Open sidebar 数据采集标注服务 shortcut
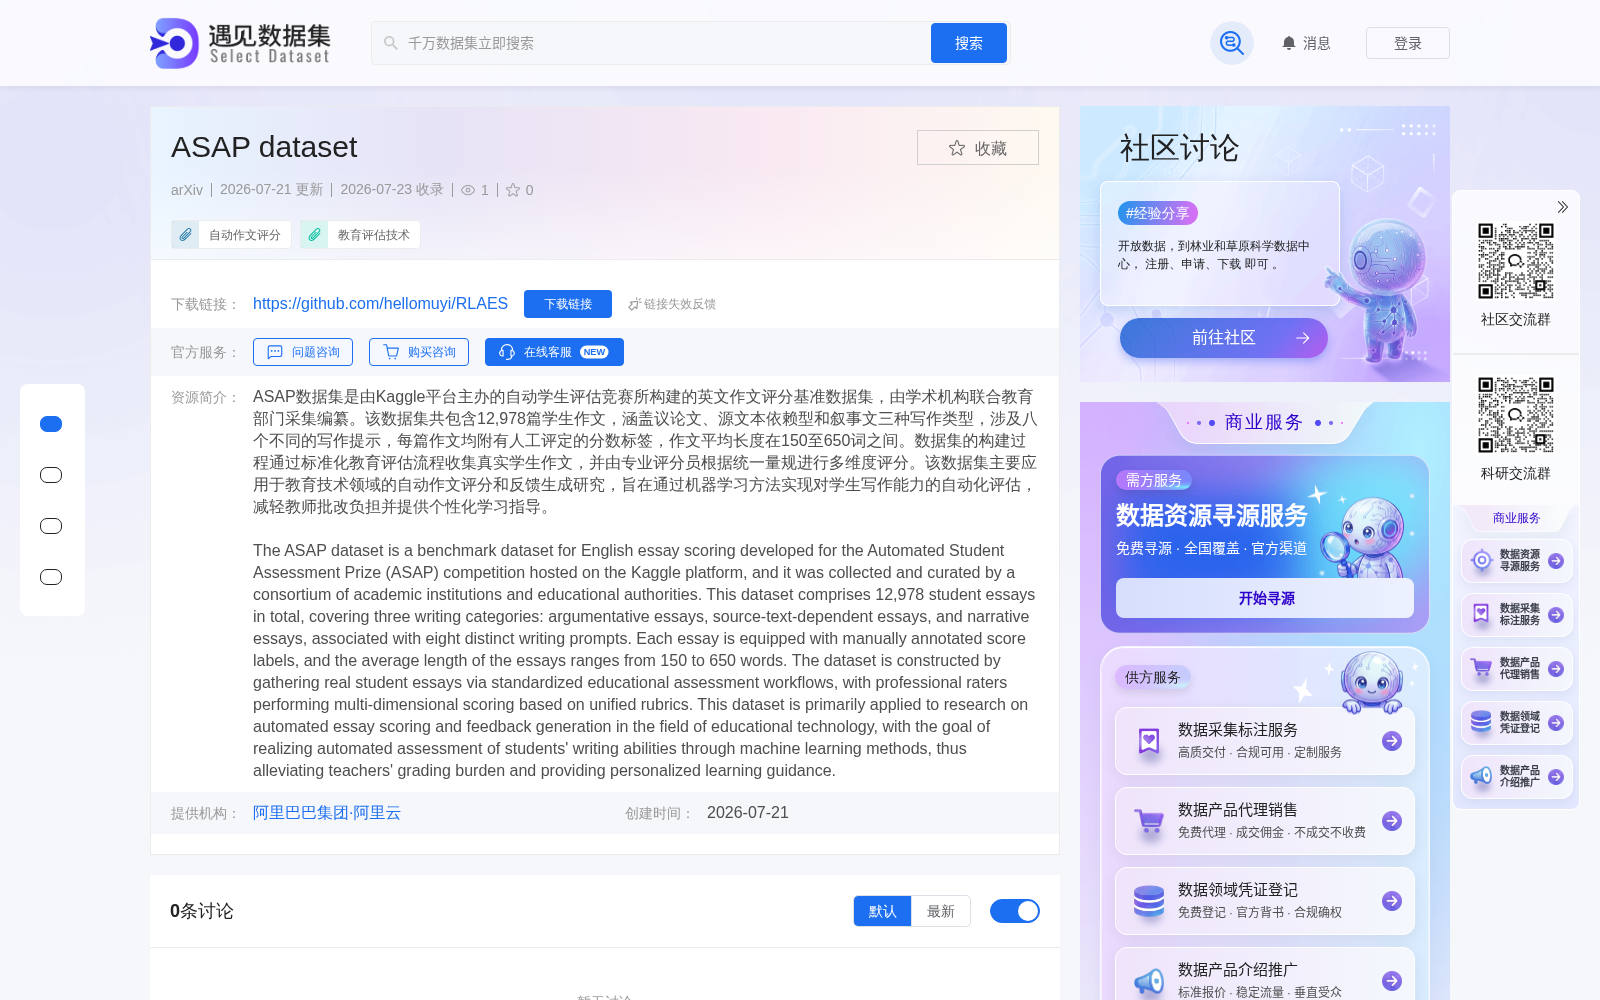 pyautogui.click(x=1517, y=615)
